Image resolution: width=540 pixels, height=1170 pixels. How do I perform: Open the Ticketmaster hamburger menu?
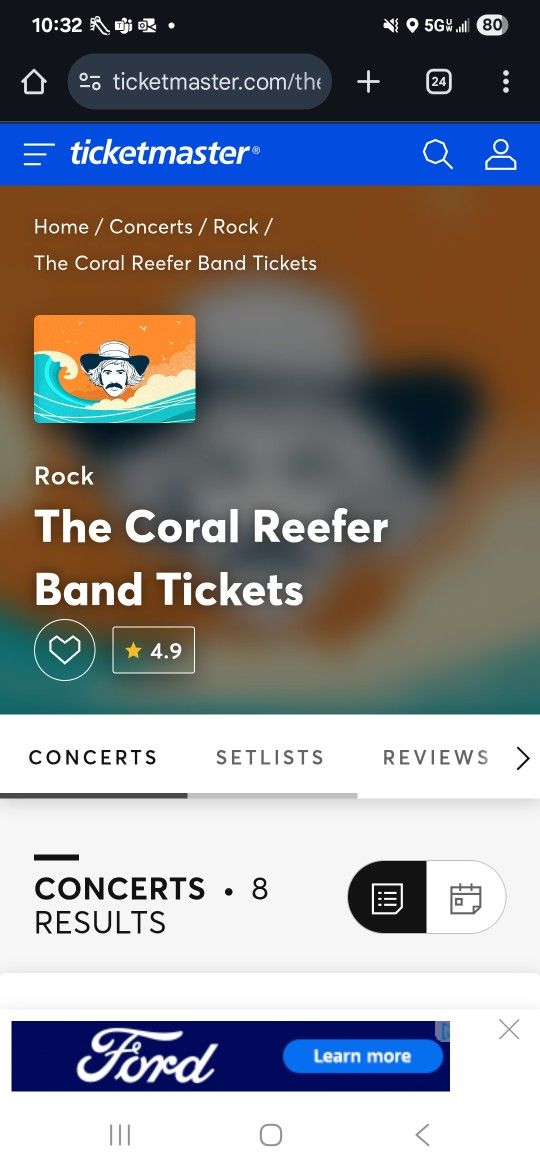tap(39, 154)
